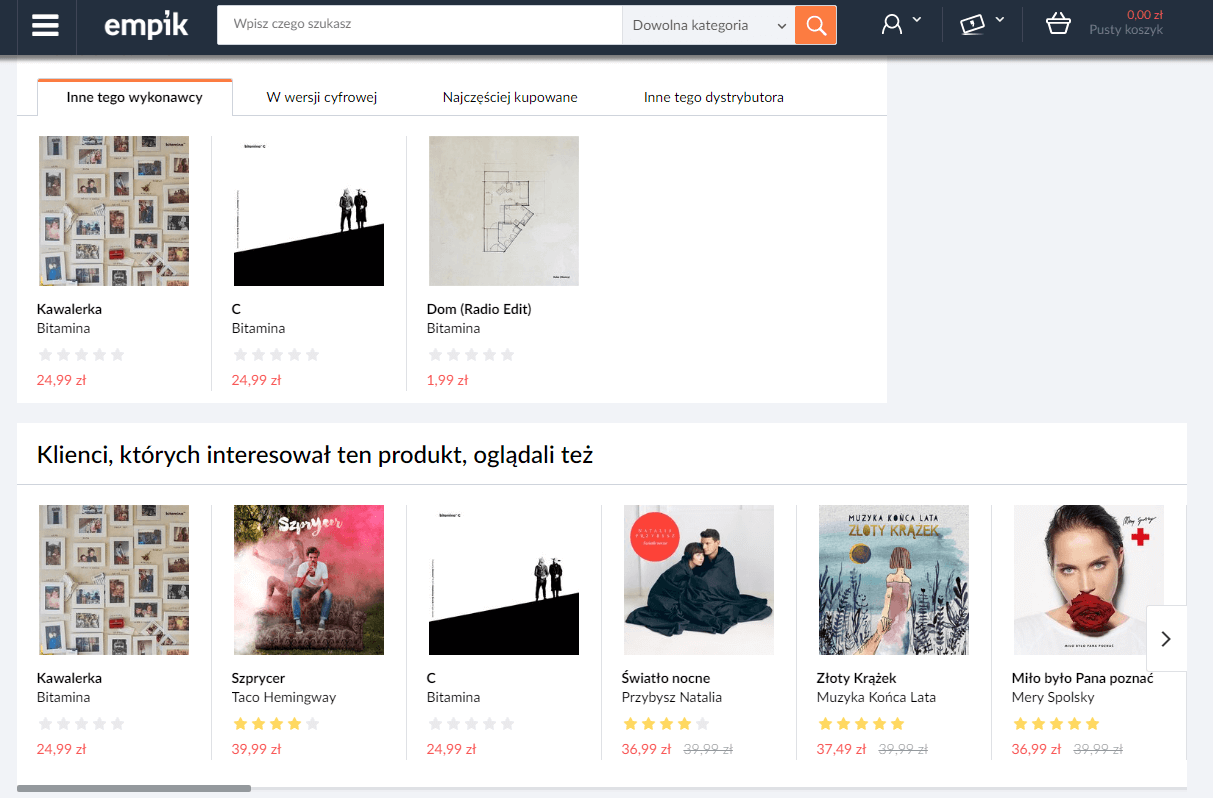Viewport: 1213px width, 798px height.
Task: Expand chevron next to account icon
Action: [917, 19]
